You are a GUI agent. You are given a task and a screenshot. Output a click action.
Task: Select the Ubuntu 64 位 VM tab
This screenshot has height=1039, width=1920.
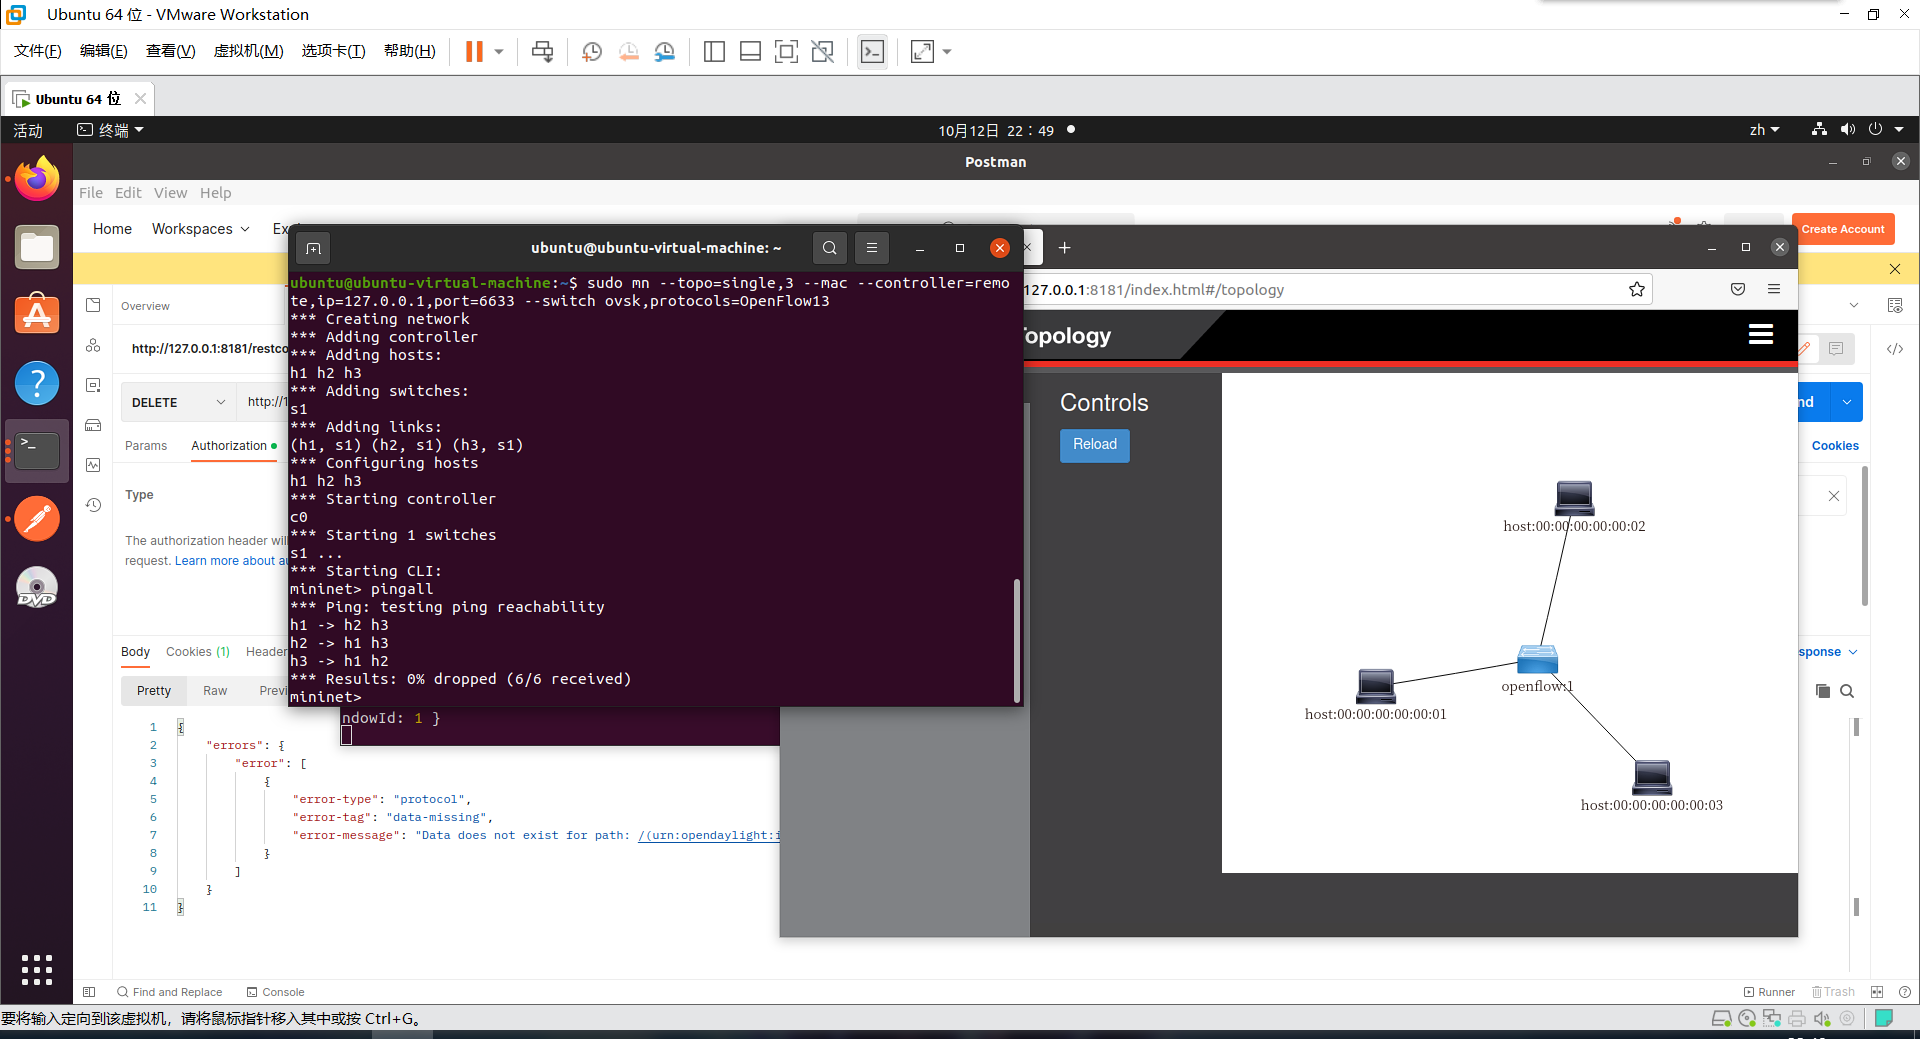(78, 99)
